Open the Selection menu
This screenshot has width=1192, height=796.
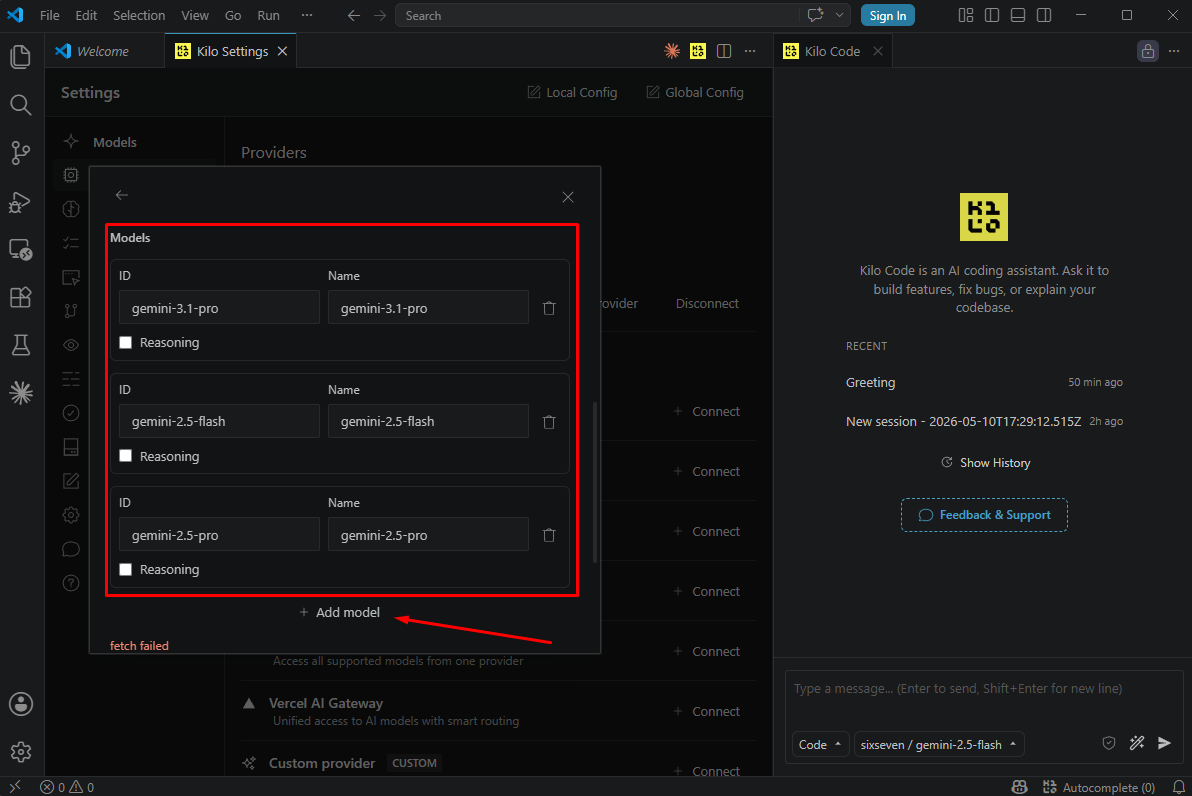pyautogui.click(x=139, y=15)
